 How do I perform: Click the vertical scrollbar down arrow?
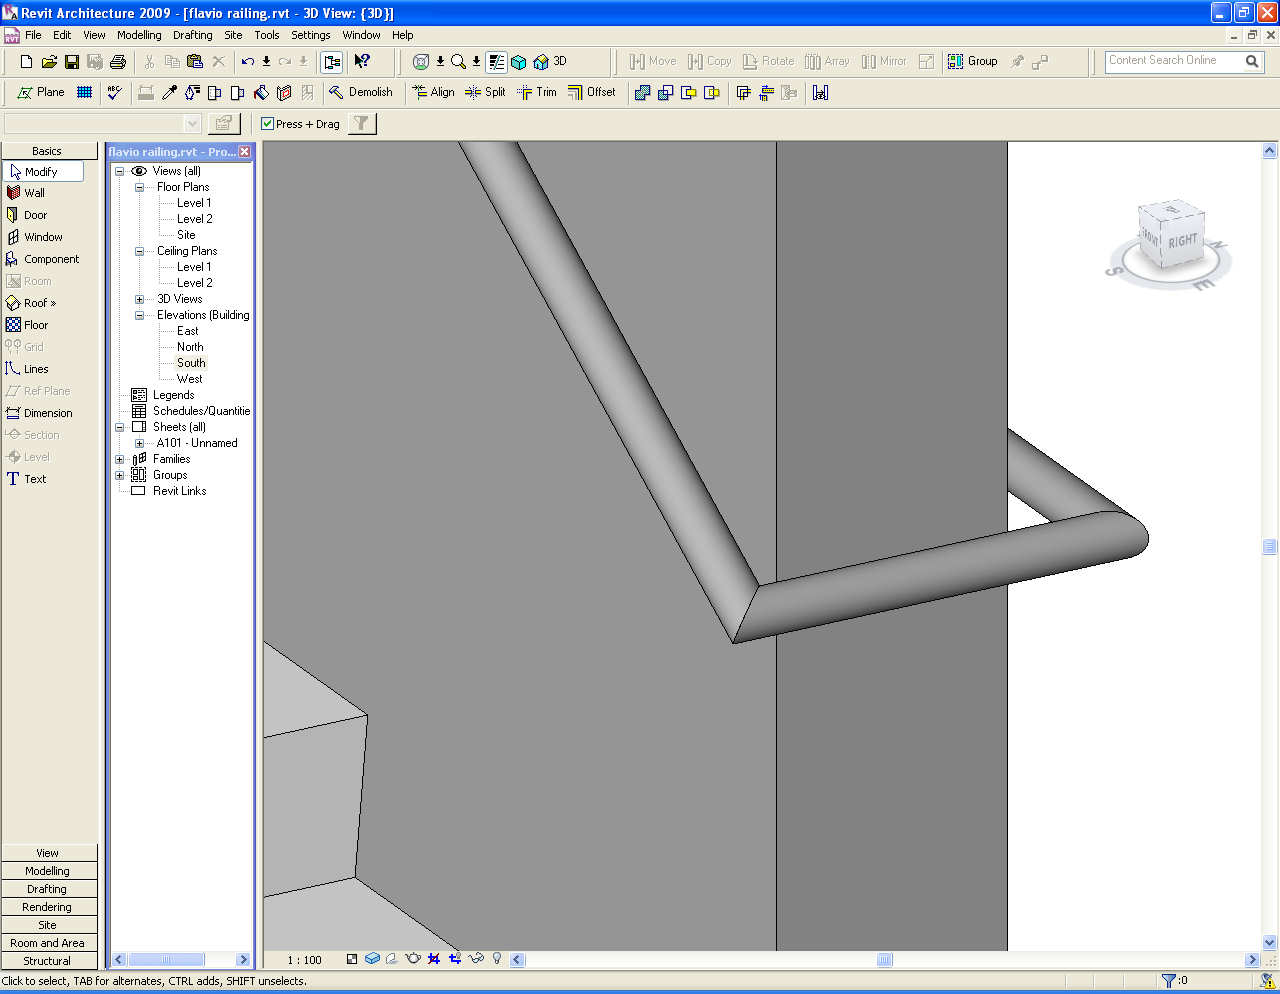1269,942
